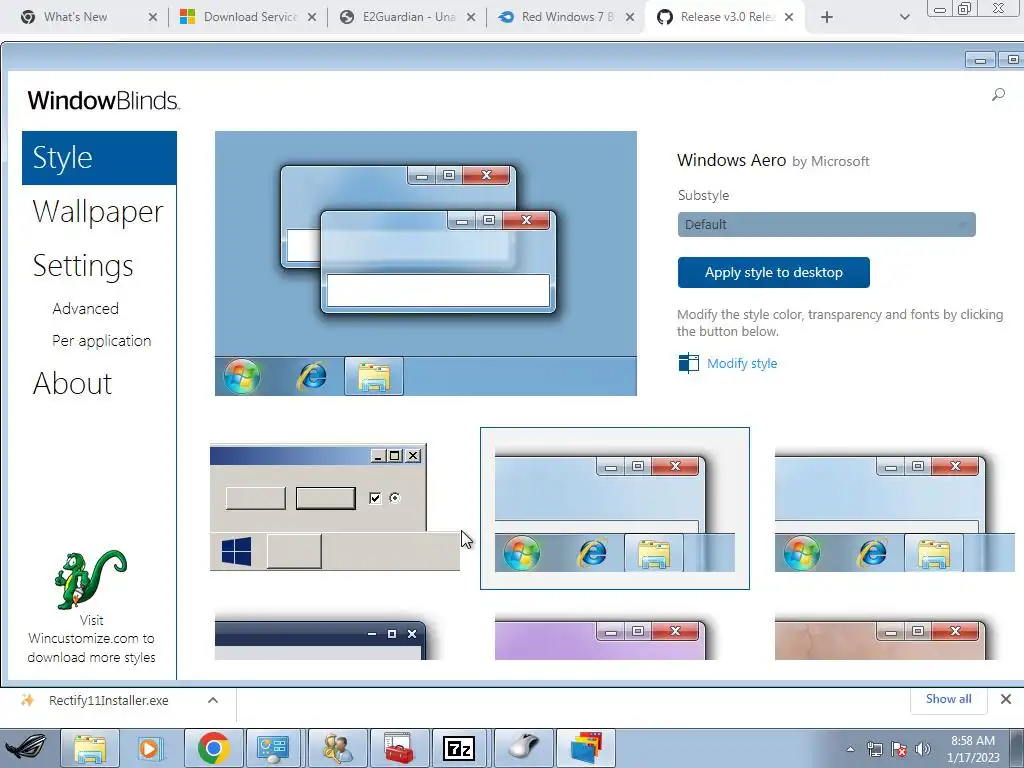The height and width of the screenshot is (768, 1024).
Task: Show hidden system tray icons
Action: (850, 750)
